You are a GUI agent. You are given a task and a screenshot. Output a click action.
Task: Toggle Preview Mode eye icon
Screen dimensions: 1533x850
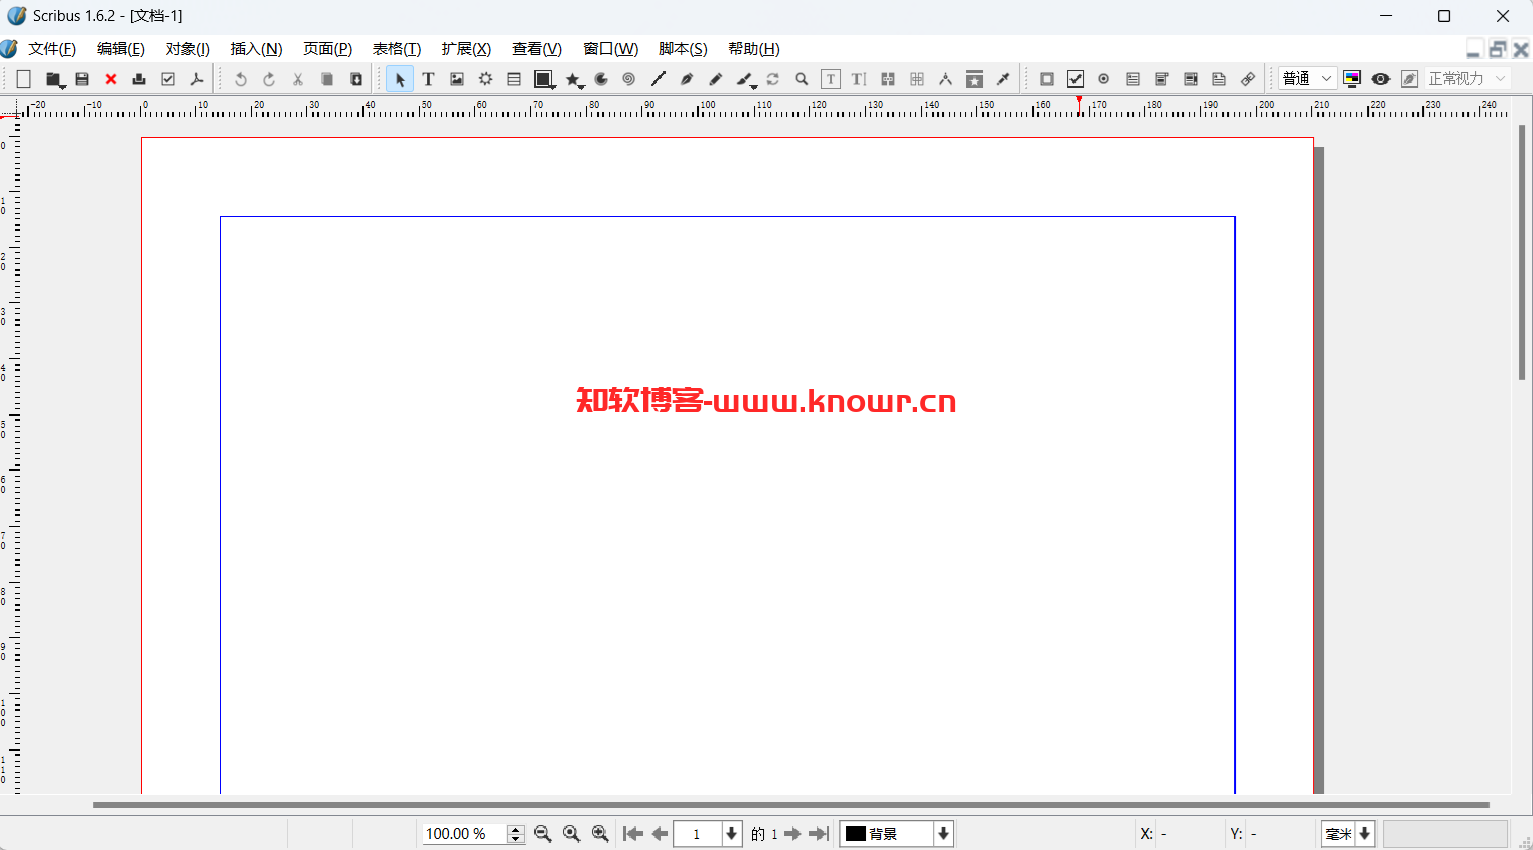(1381, 79)
